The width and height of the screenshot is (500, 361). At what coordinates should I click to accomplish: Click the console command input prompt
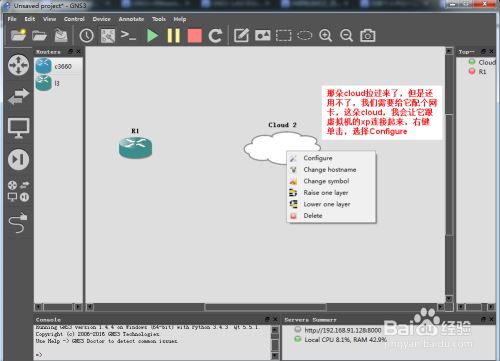(x=39, y=355)
